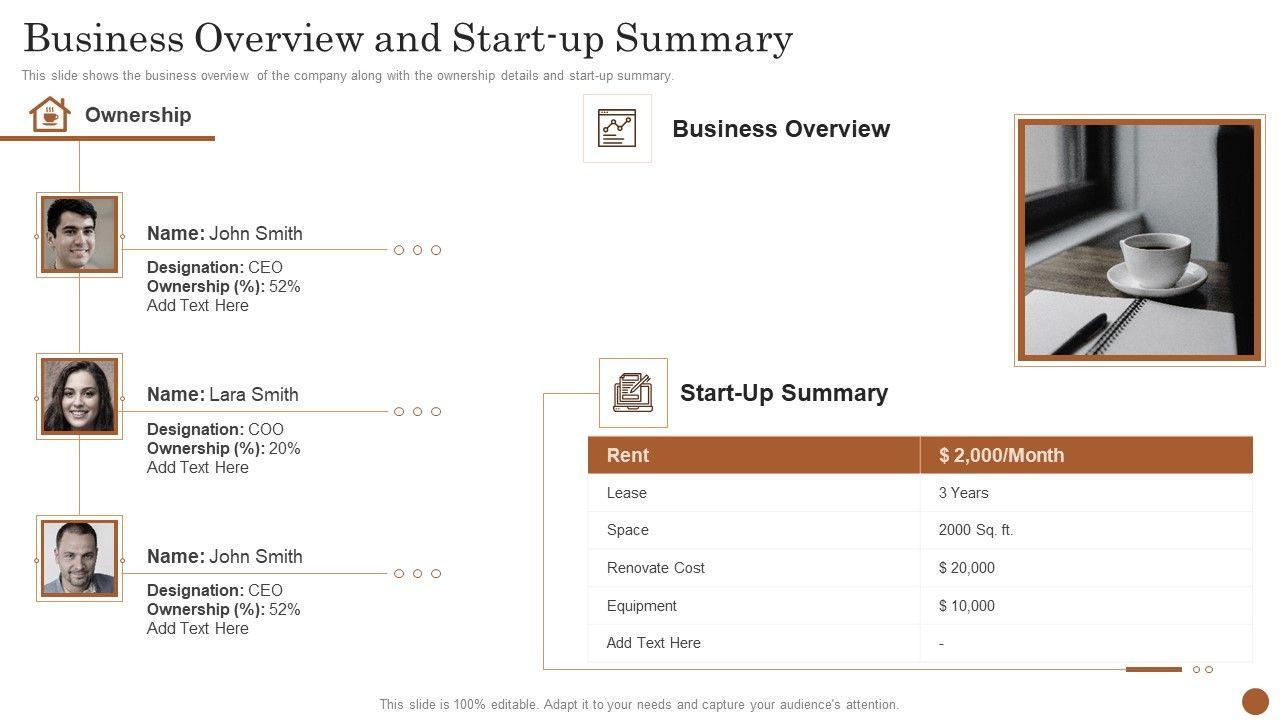The height and width of the screenshot is (720, 1280).
Task: Click the Business Overview chart icon
Action: [x=617, y=128]
